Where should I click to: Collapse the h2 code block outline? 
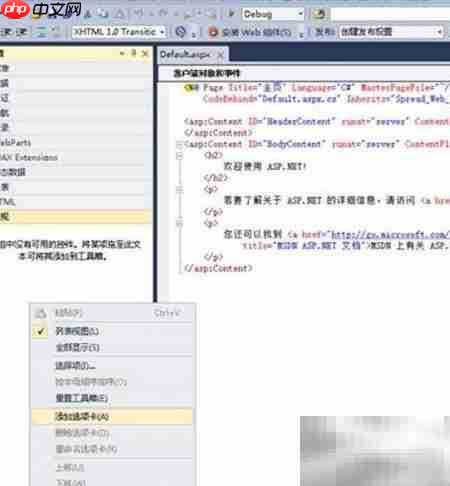179,156
